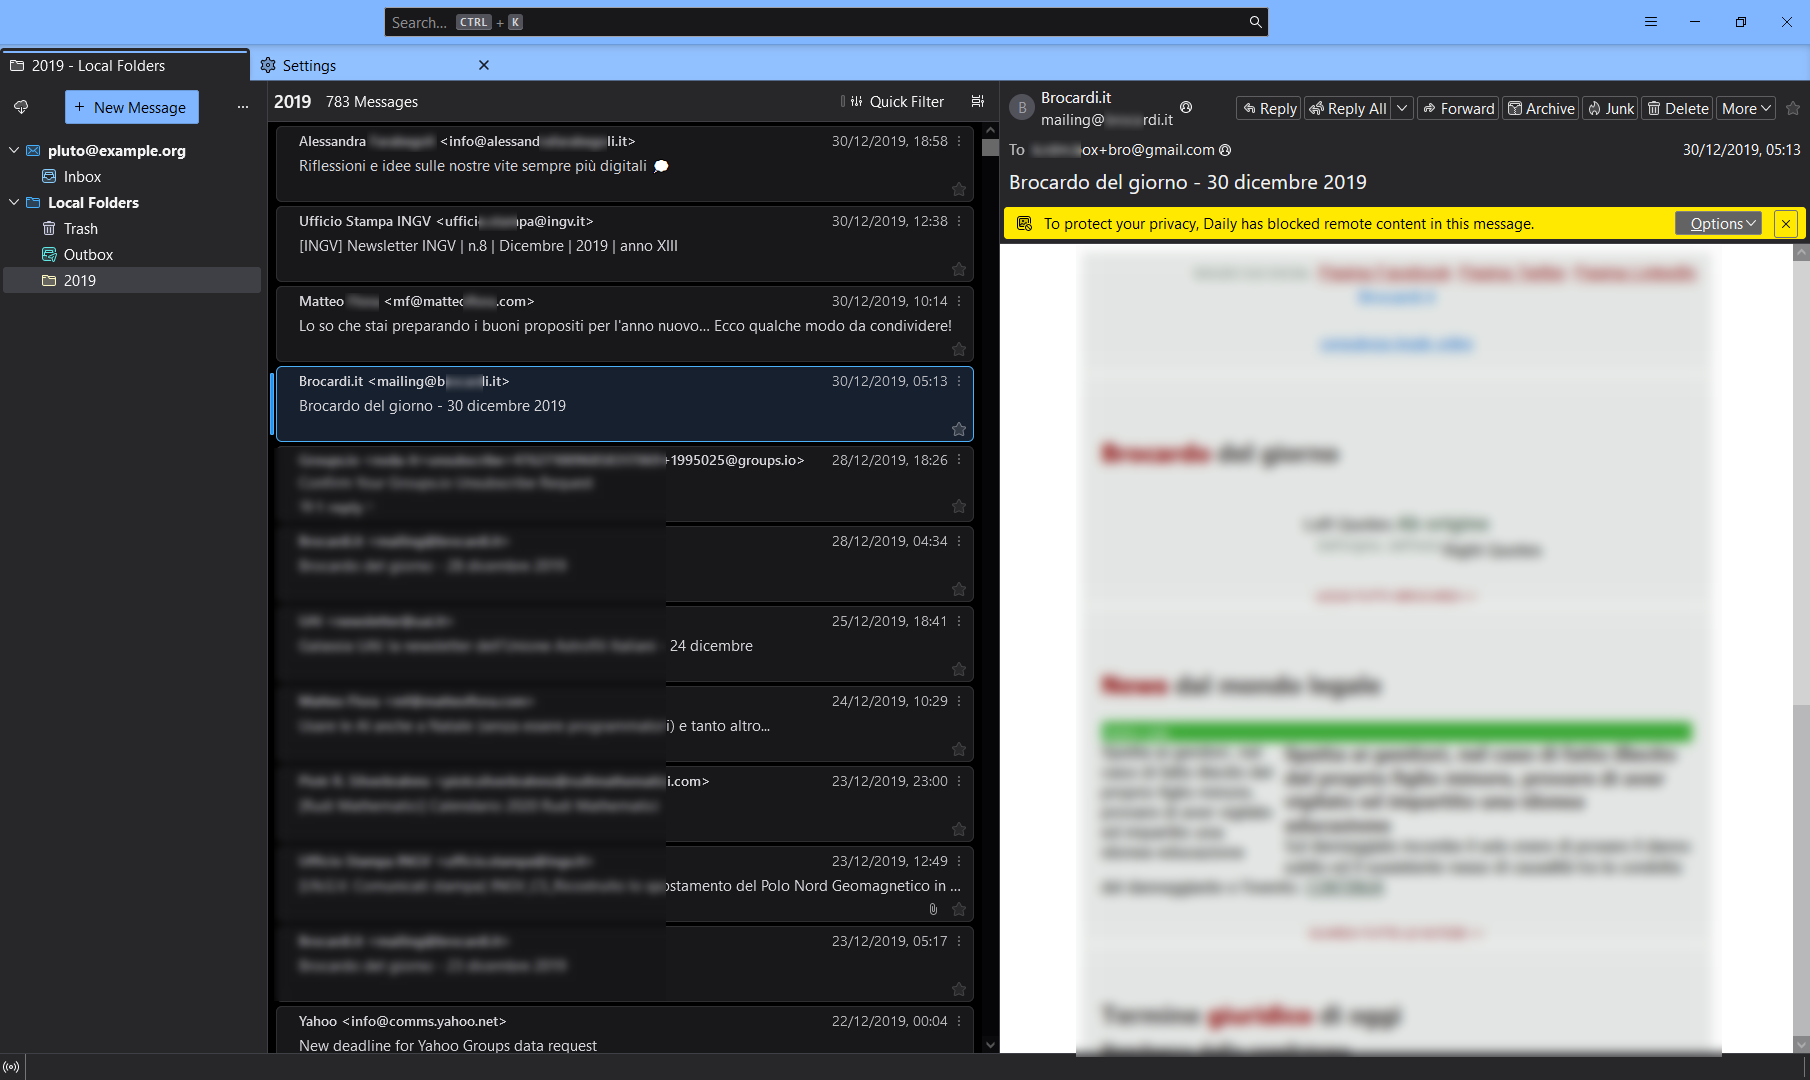Open more options for 30/12/2019, 10:14 message
Screen dimensions: 1810x1080
[x=959, y=301]
